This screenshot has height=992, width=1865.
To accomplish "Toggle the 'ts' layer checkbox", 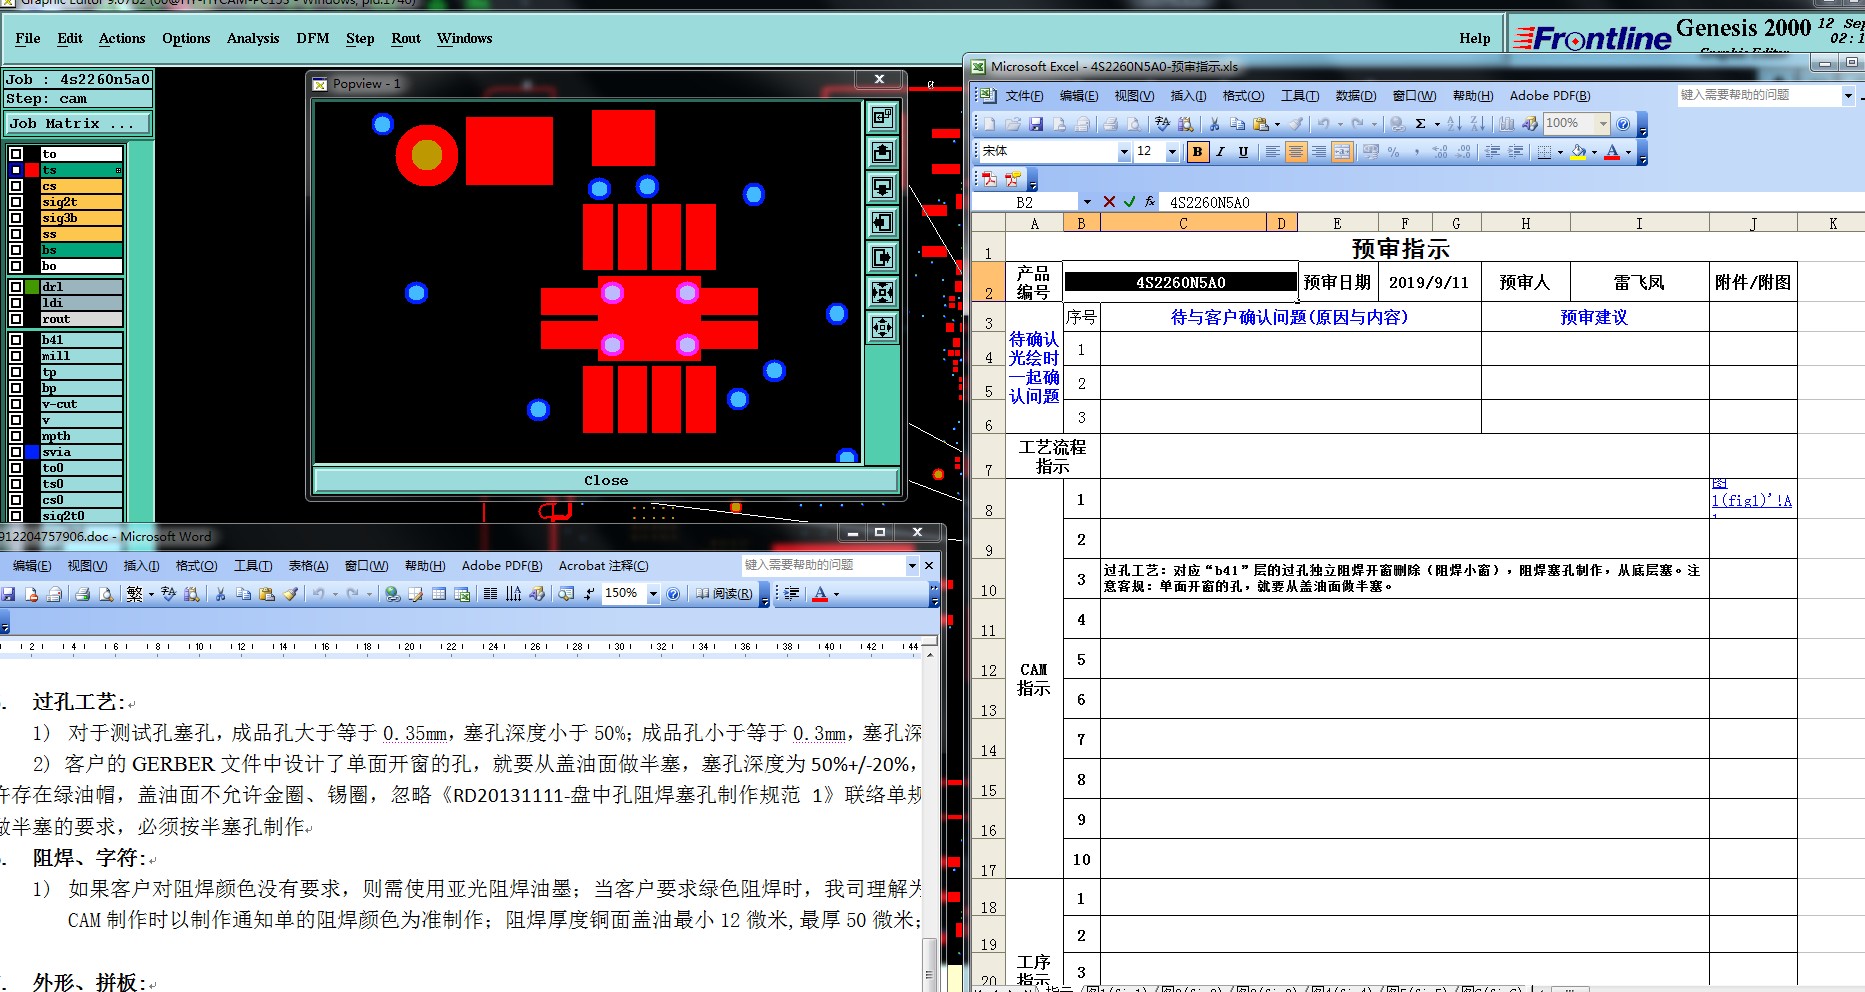I will pos(16,170).
